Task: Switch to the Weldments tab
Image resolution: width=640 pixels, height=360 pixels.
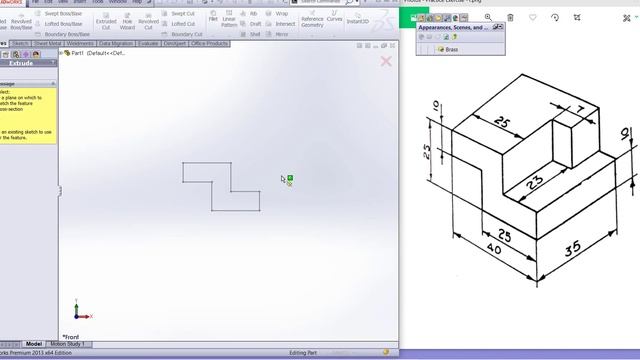Action: (80, 44)
